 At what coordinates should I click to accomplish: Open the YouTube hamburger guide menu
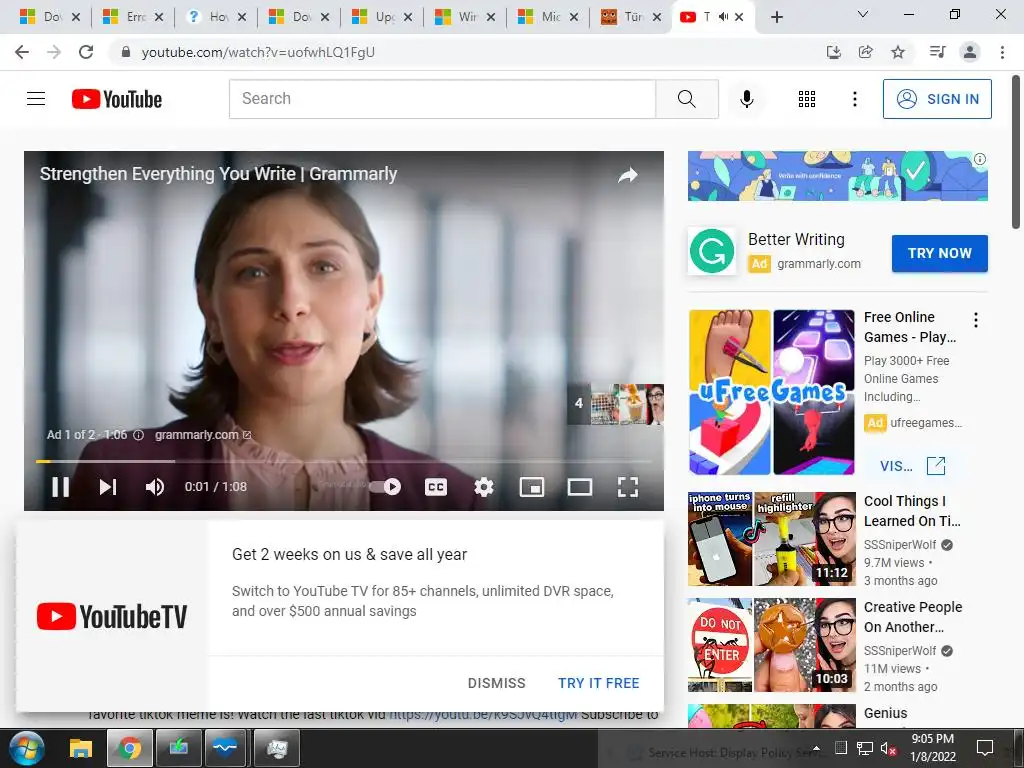tap(36, 99)
